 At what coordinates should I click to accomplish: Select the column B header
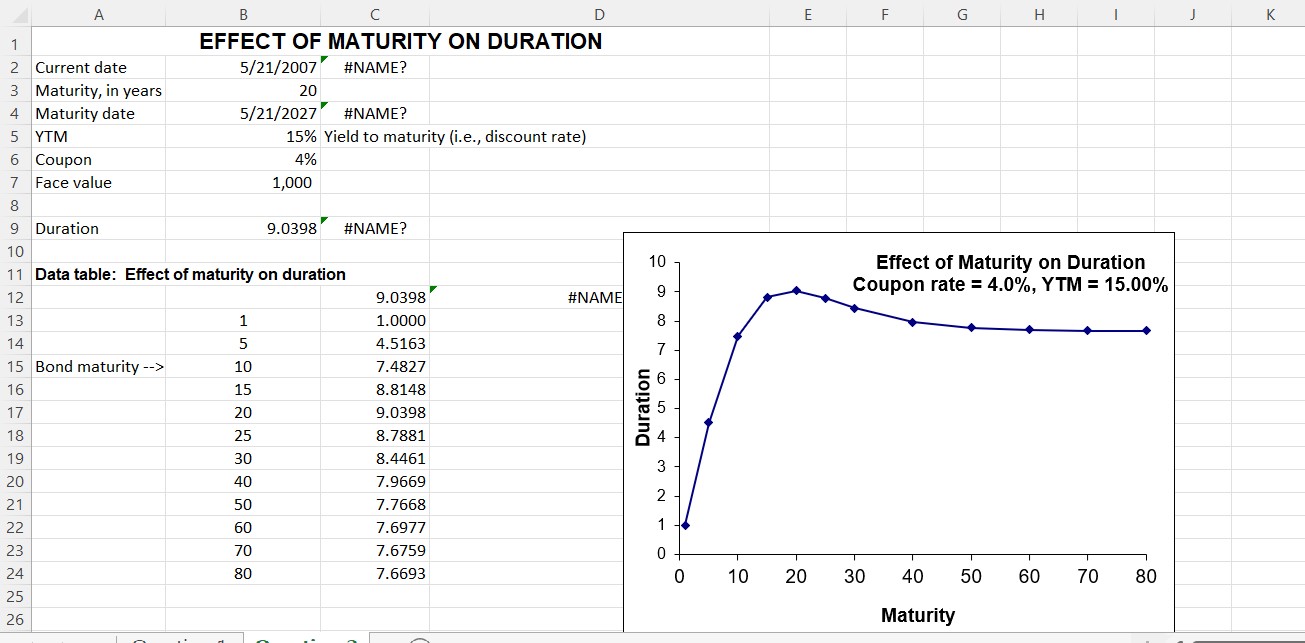pos(243,13)
